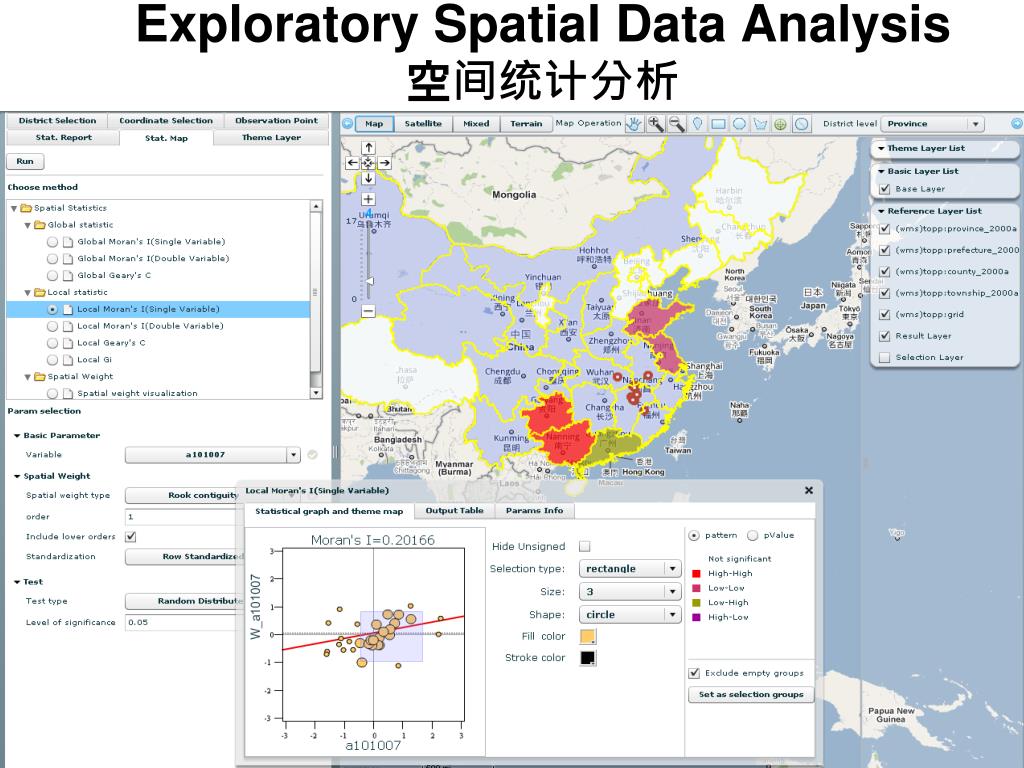Choose the point marker selection tool

point(697,123)
